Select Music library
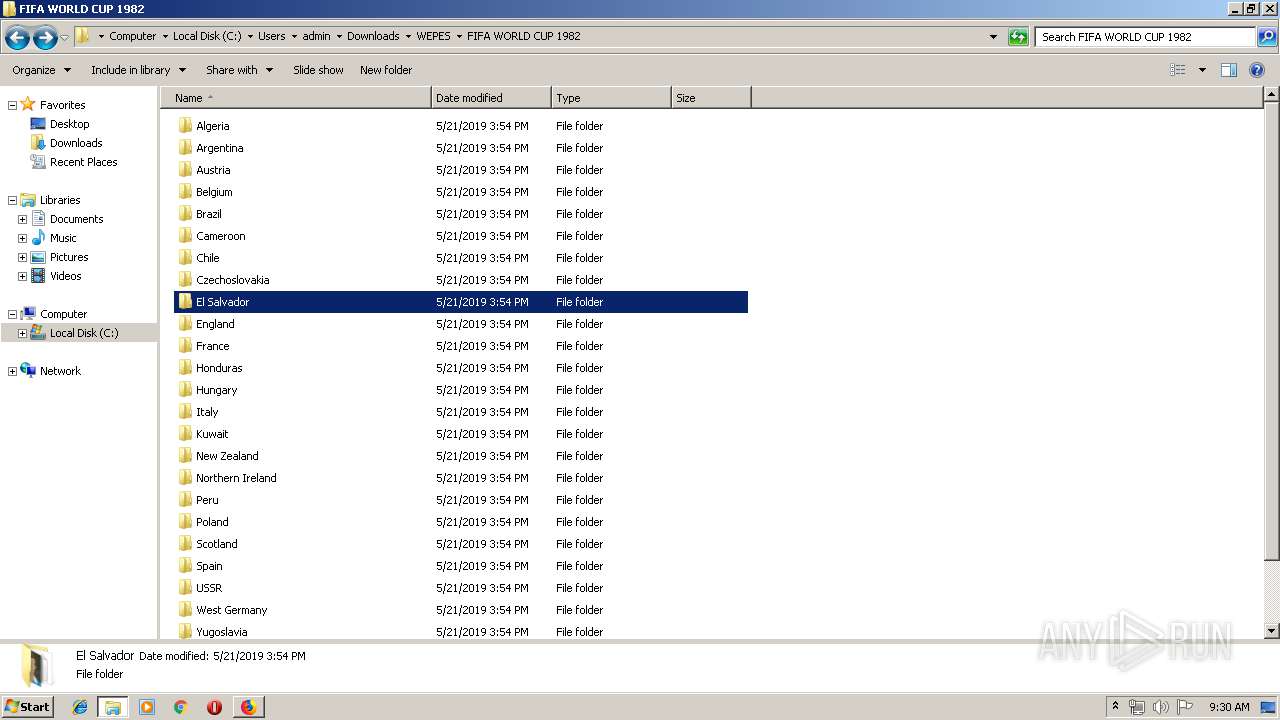 point(63,238)
